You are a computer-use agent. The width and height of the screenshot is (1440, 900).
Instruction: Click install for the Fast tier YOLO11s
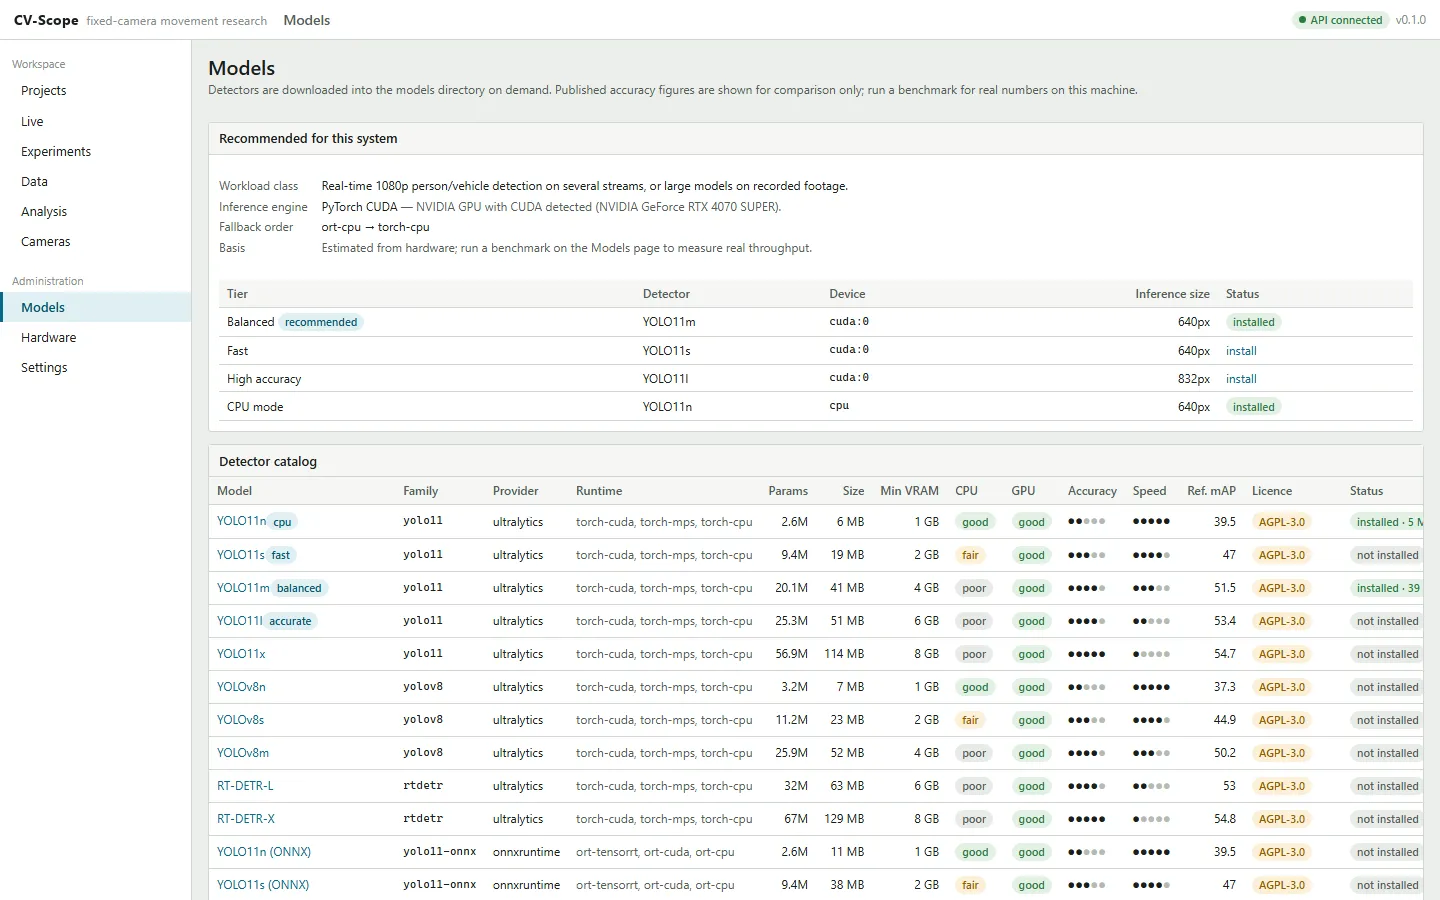pos(1241,351)
